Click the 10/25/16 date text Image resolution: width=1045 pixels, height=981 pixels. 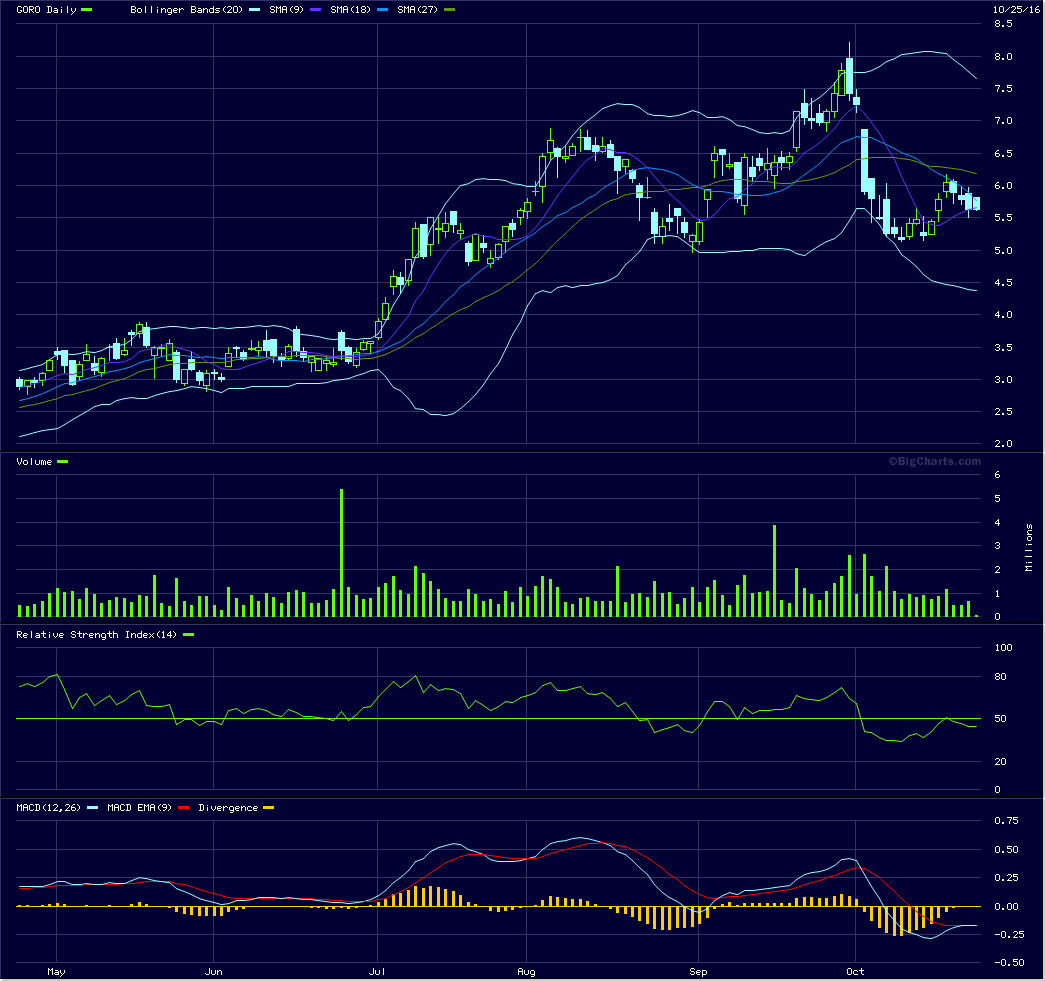pyautogui.click(x=1016, y=9)
